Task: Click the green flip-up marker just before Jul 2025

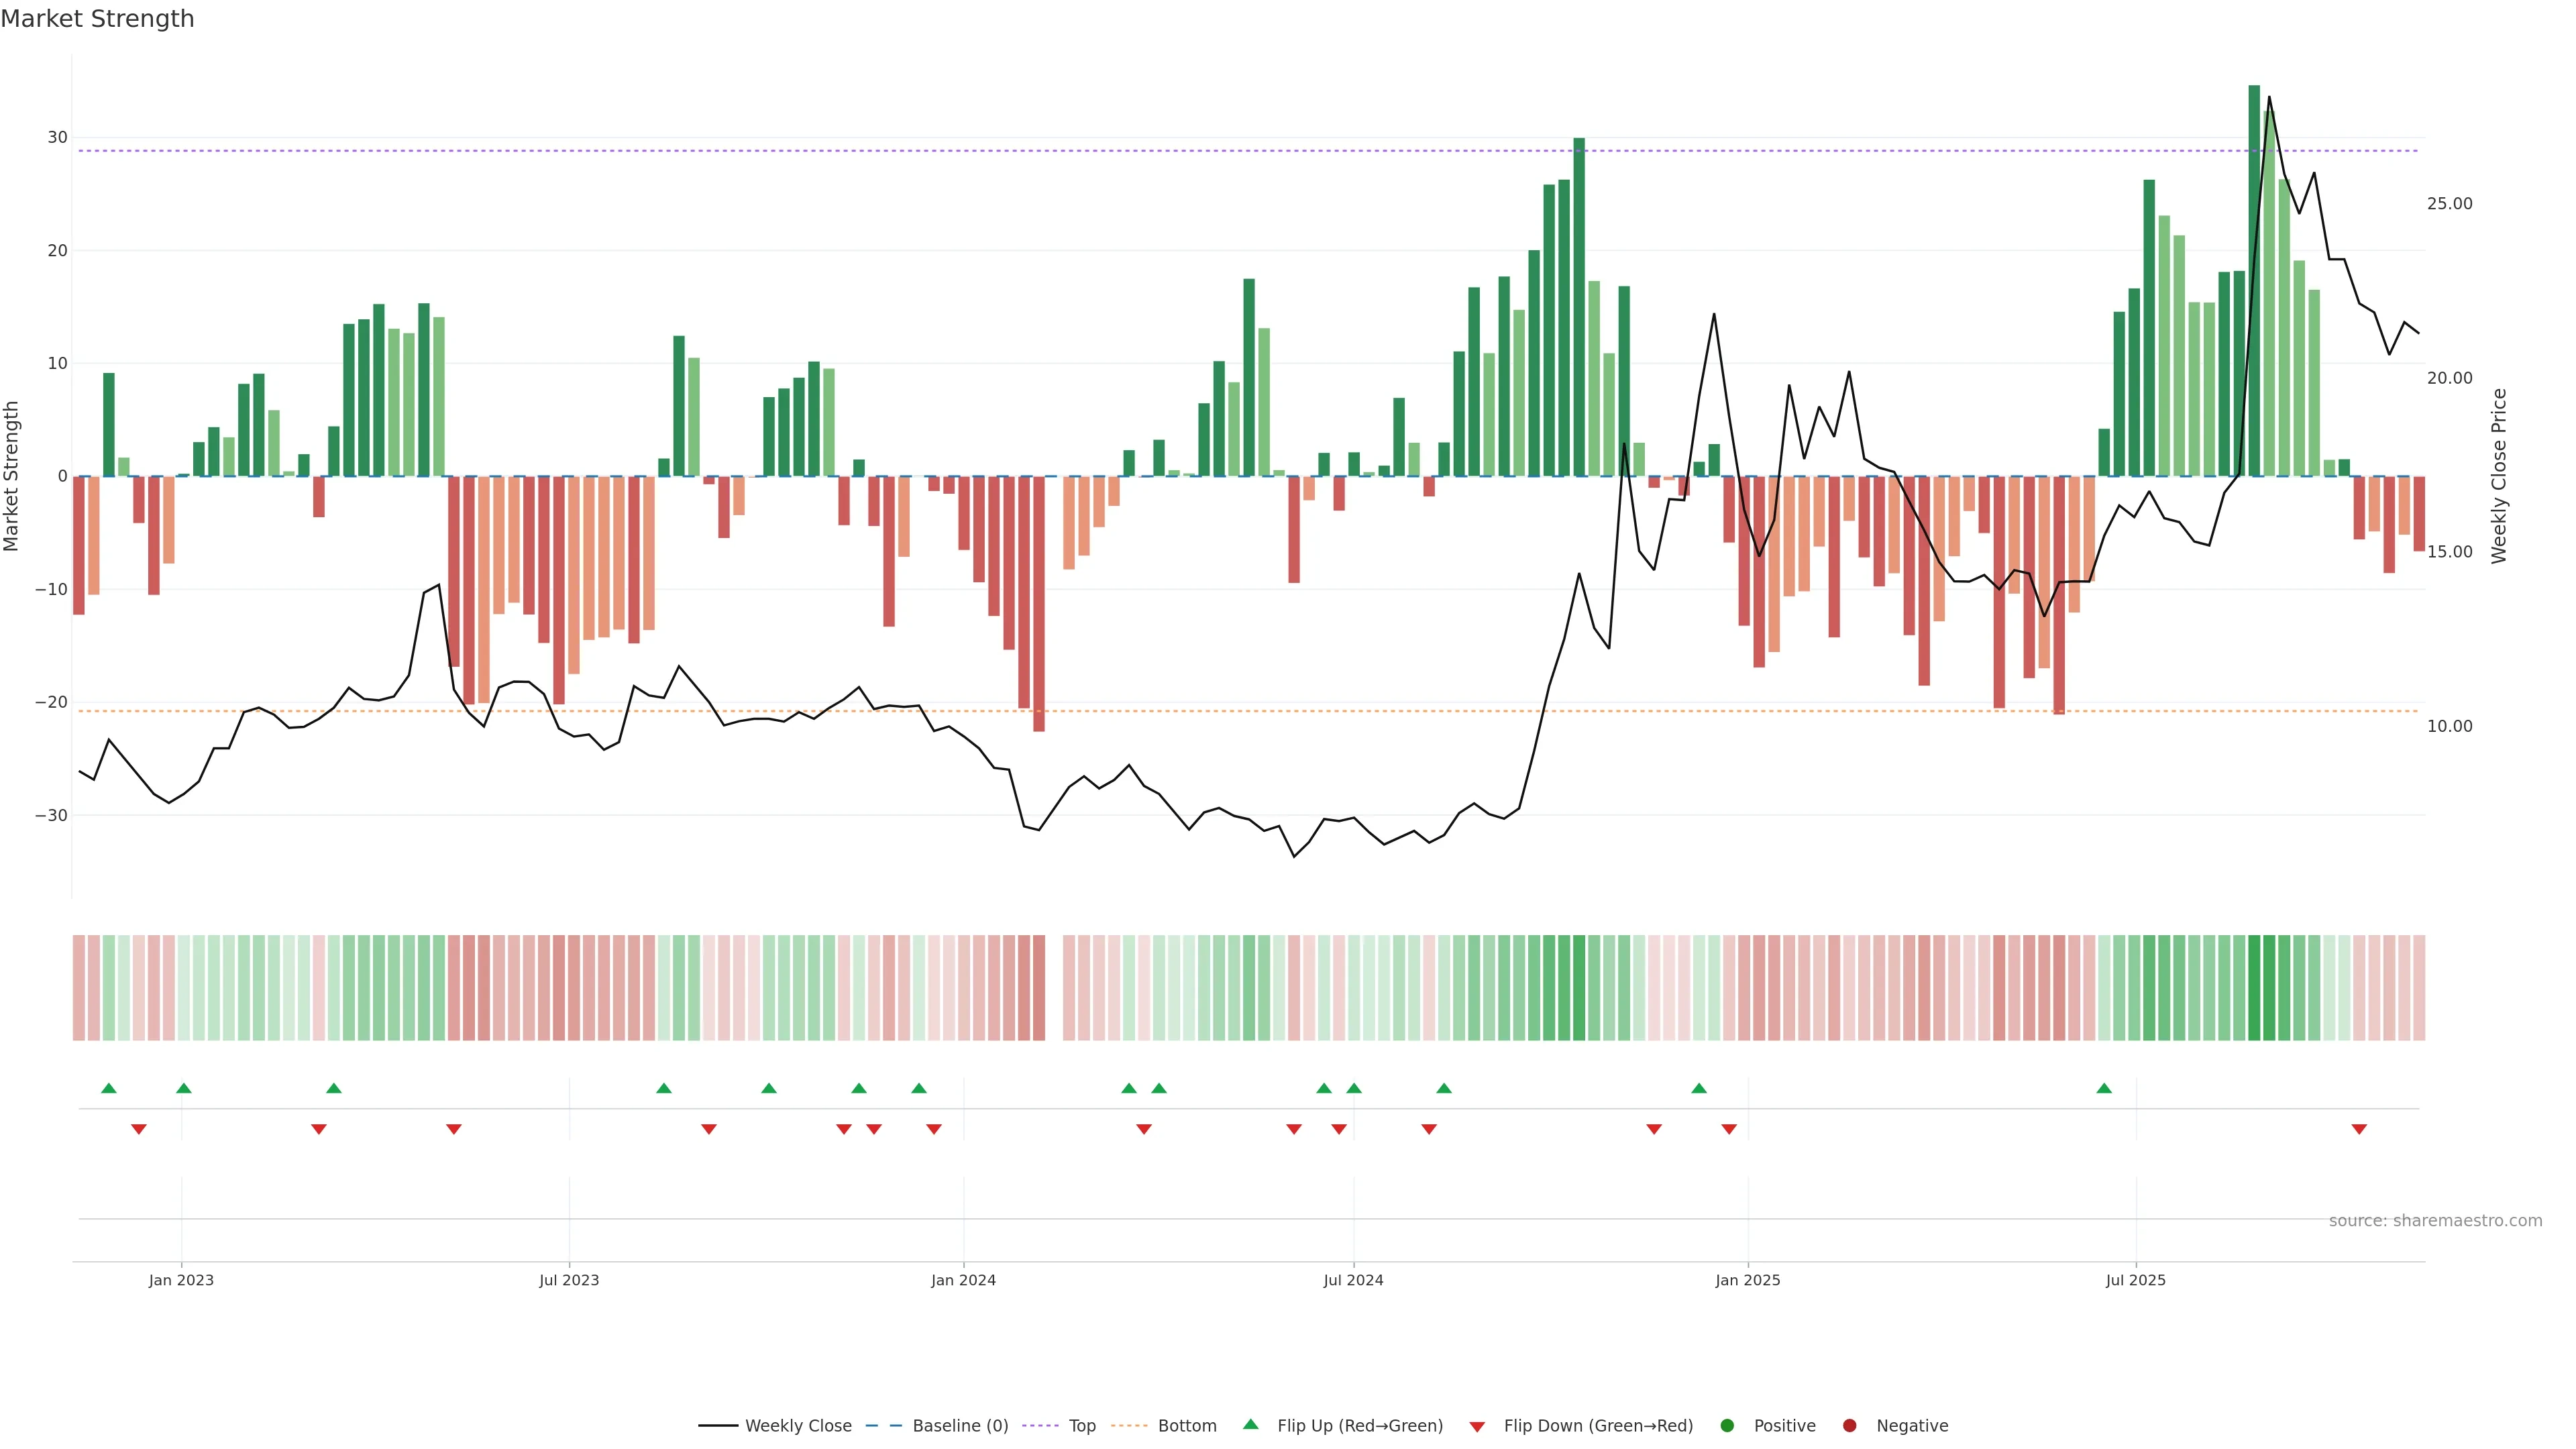Action: (2104, 1088)
